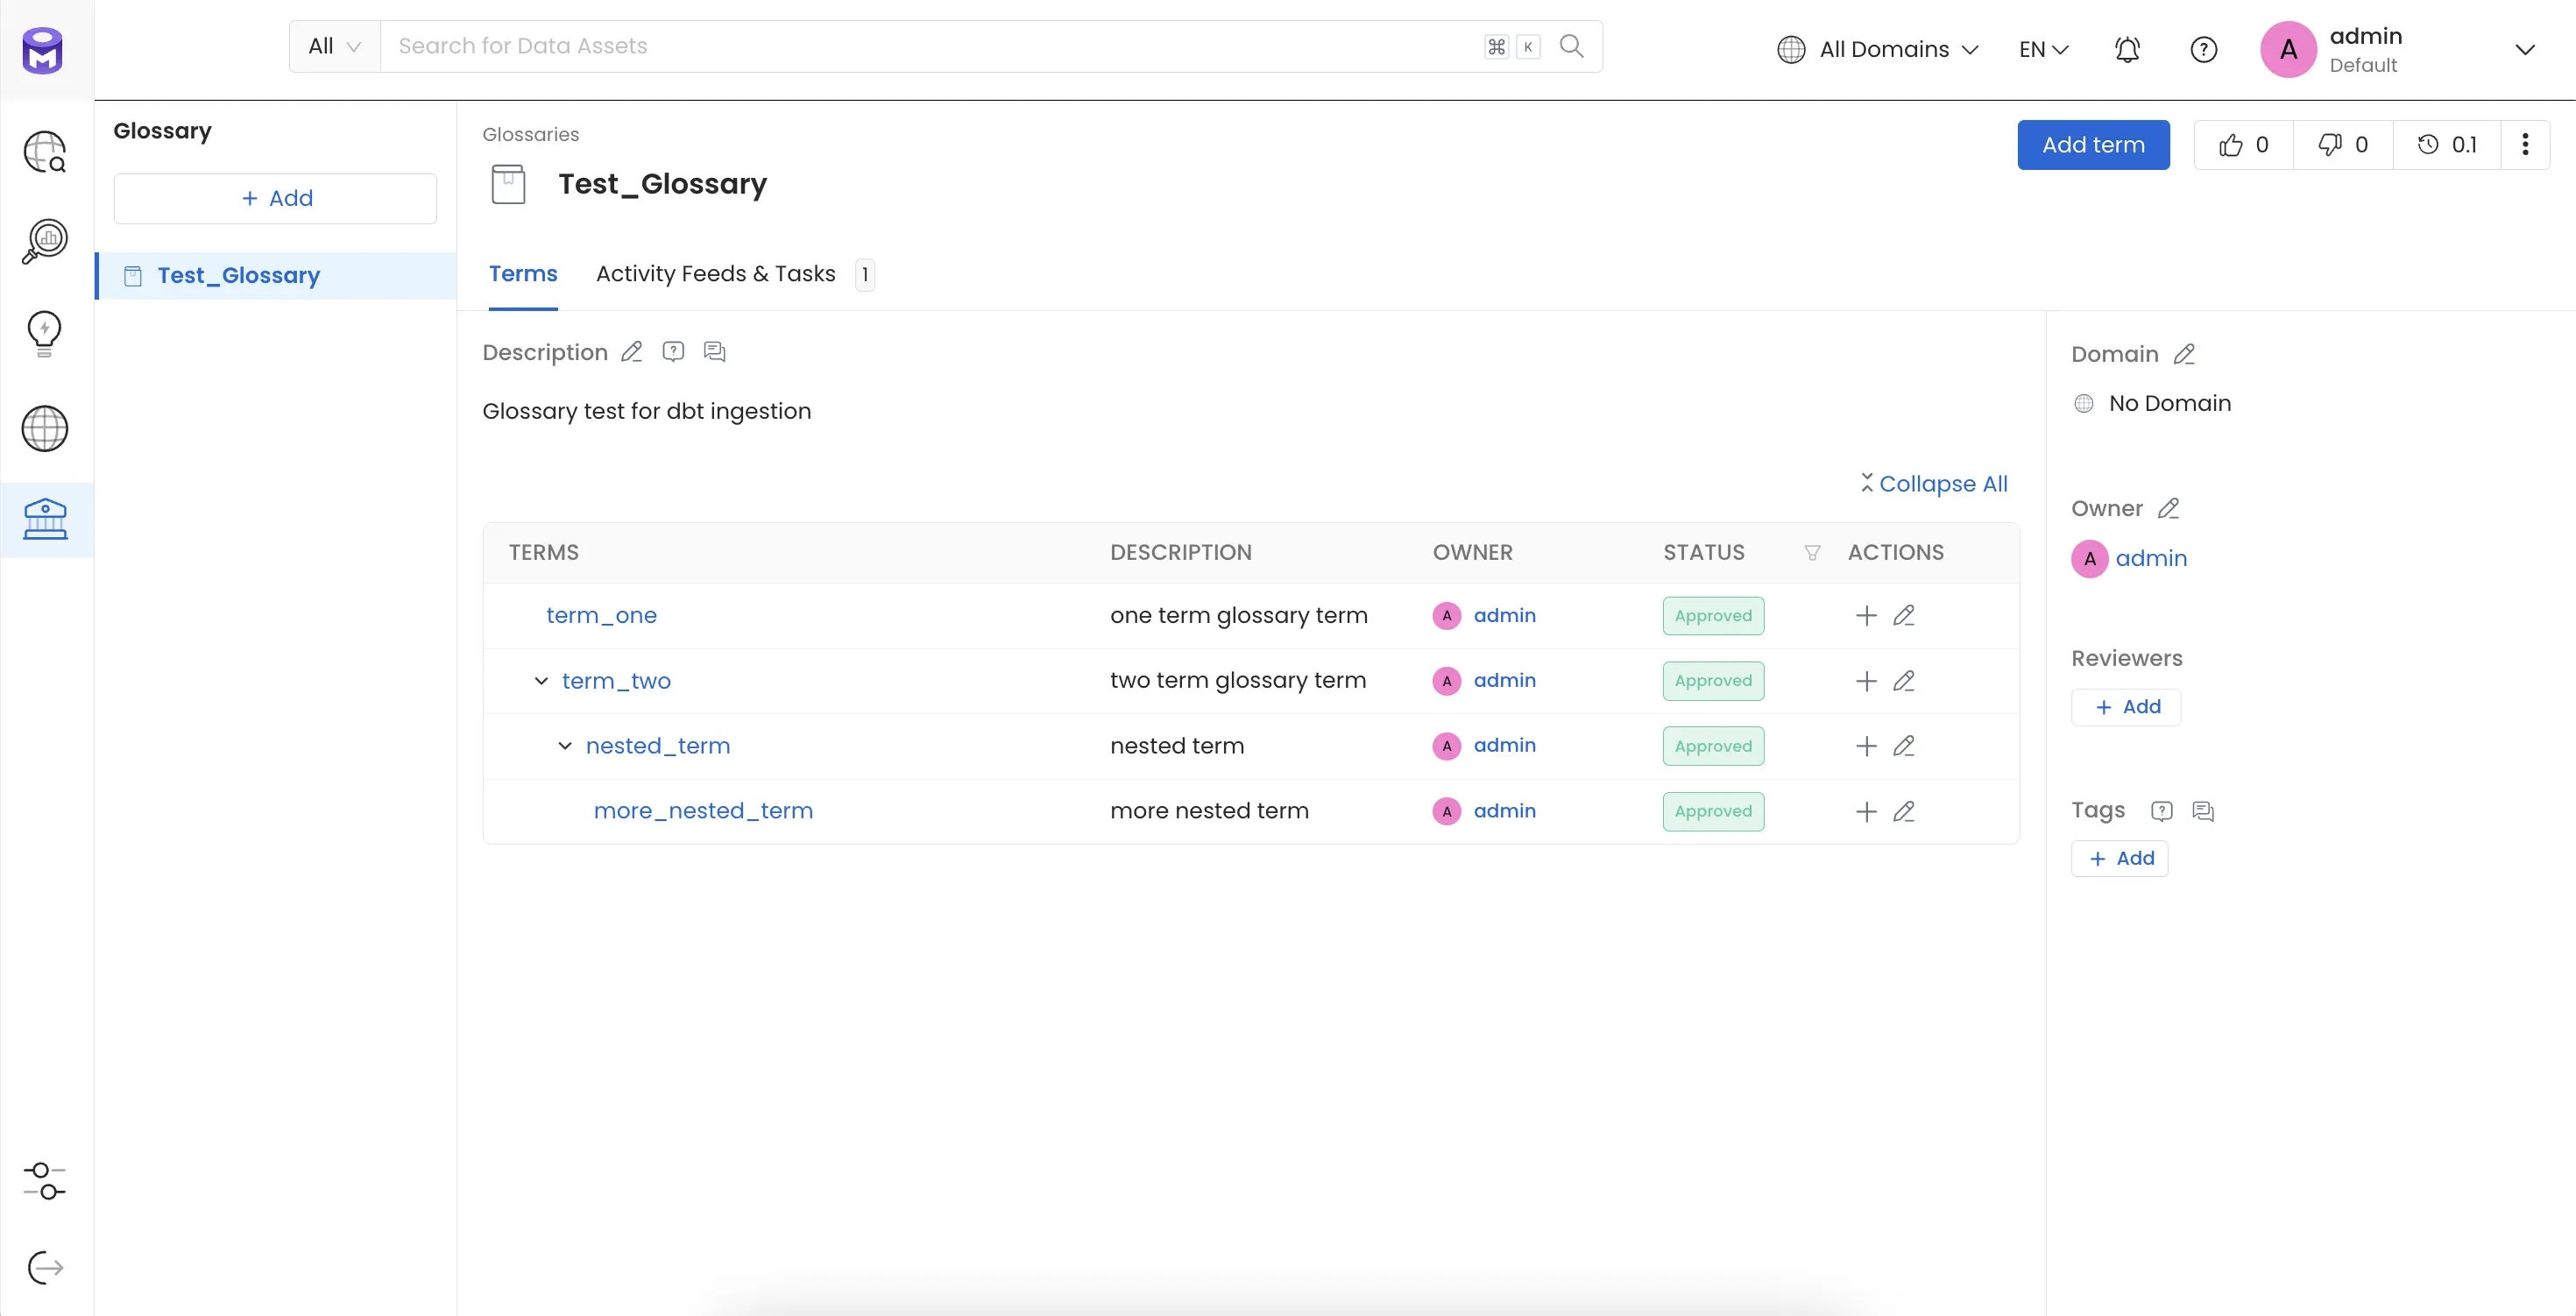The height and width of the screenshot is (1316, 2576).
Task: Open the Insights lightbulb sidebar icon
Action: (x=45, y=334)
